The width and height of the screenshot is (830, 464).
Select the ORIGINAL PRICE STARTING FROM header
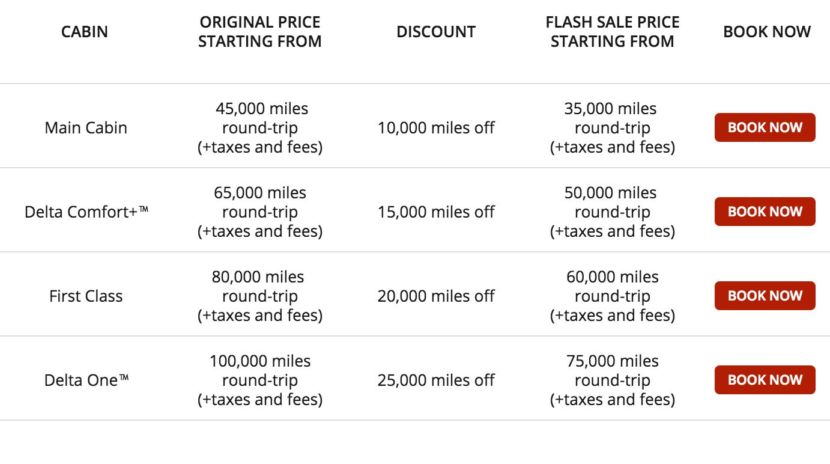tap(260, 32)
